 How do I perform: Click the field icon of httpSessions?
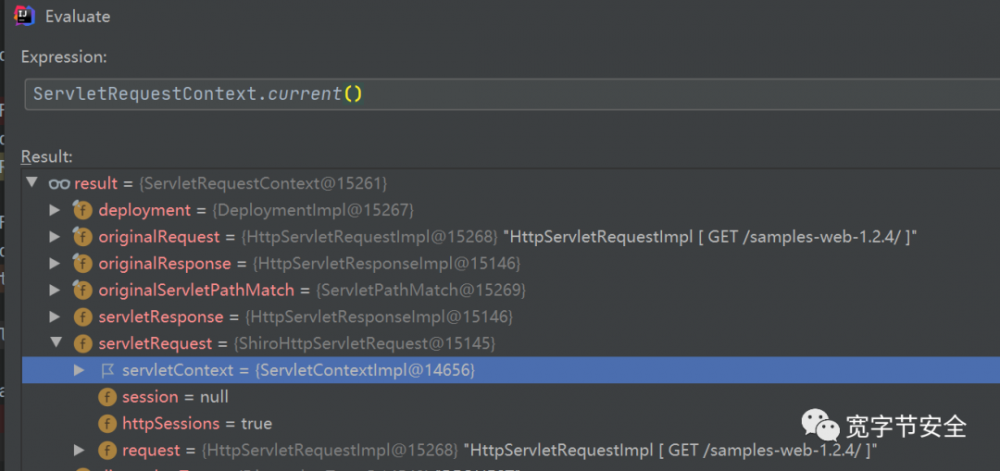pos(107,424)
